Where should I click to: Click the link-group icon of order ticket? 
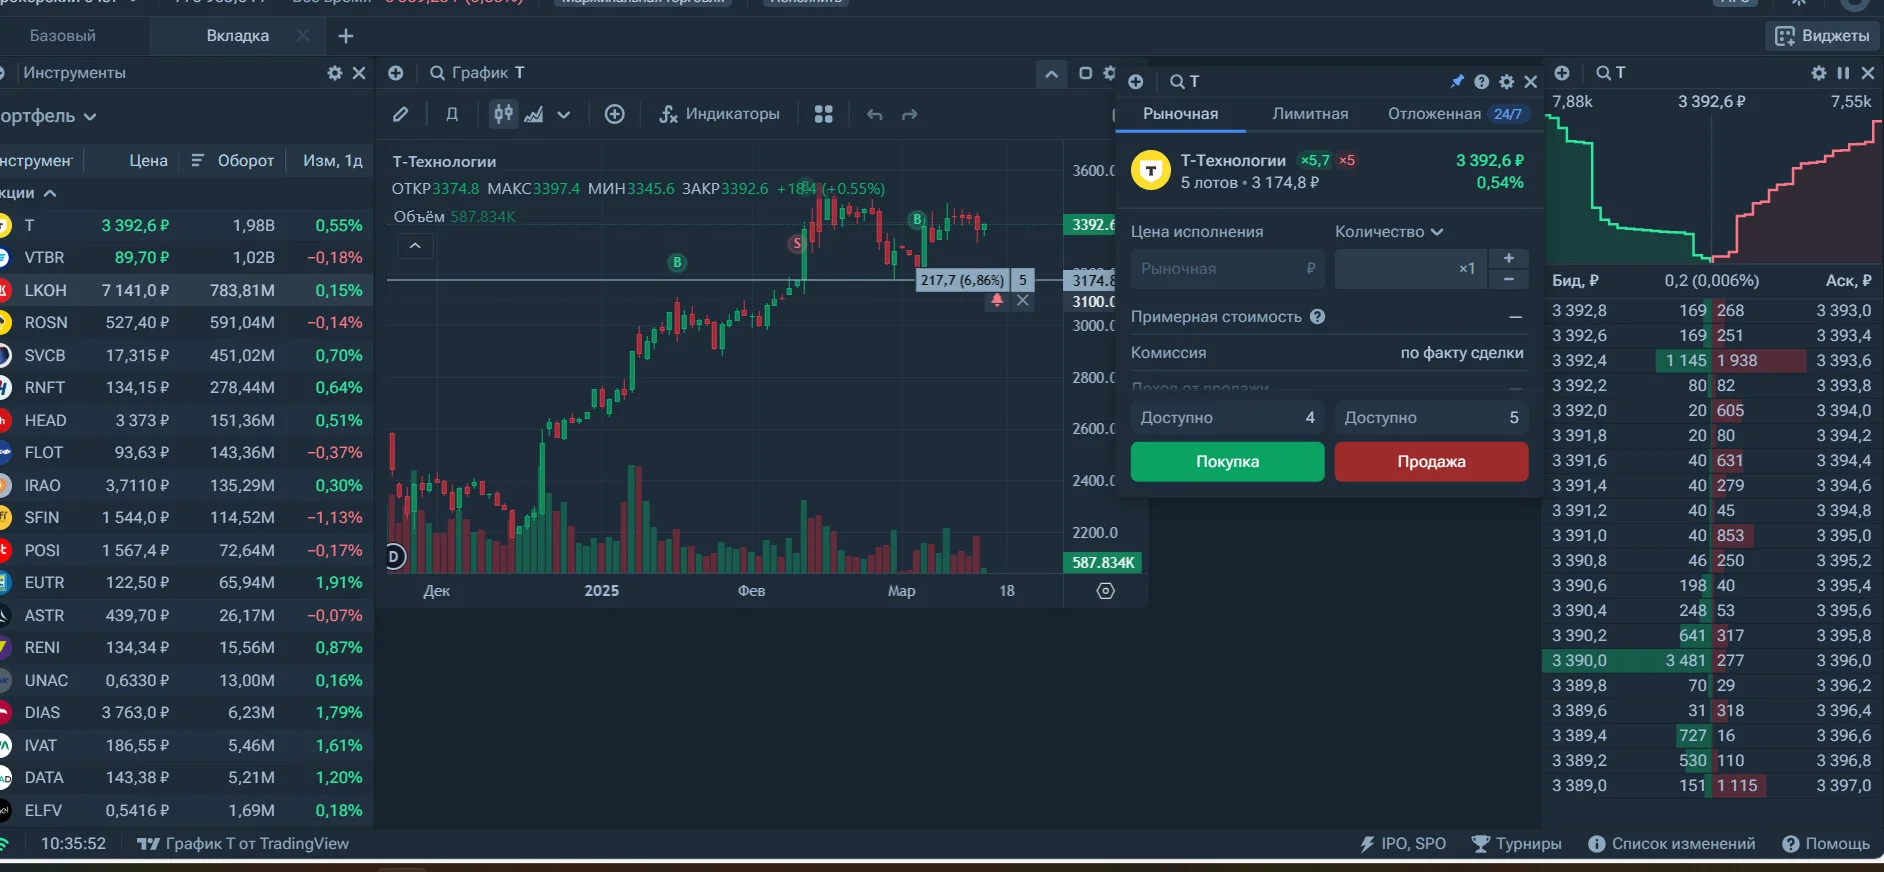[x=1136, y=82]
